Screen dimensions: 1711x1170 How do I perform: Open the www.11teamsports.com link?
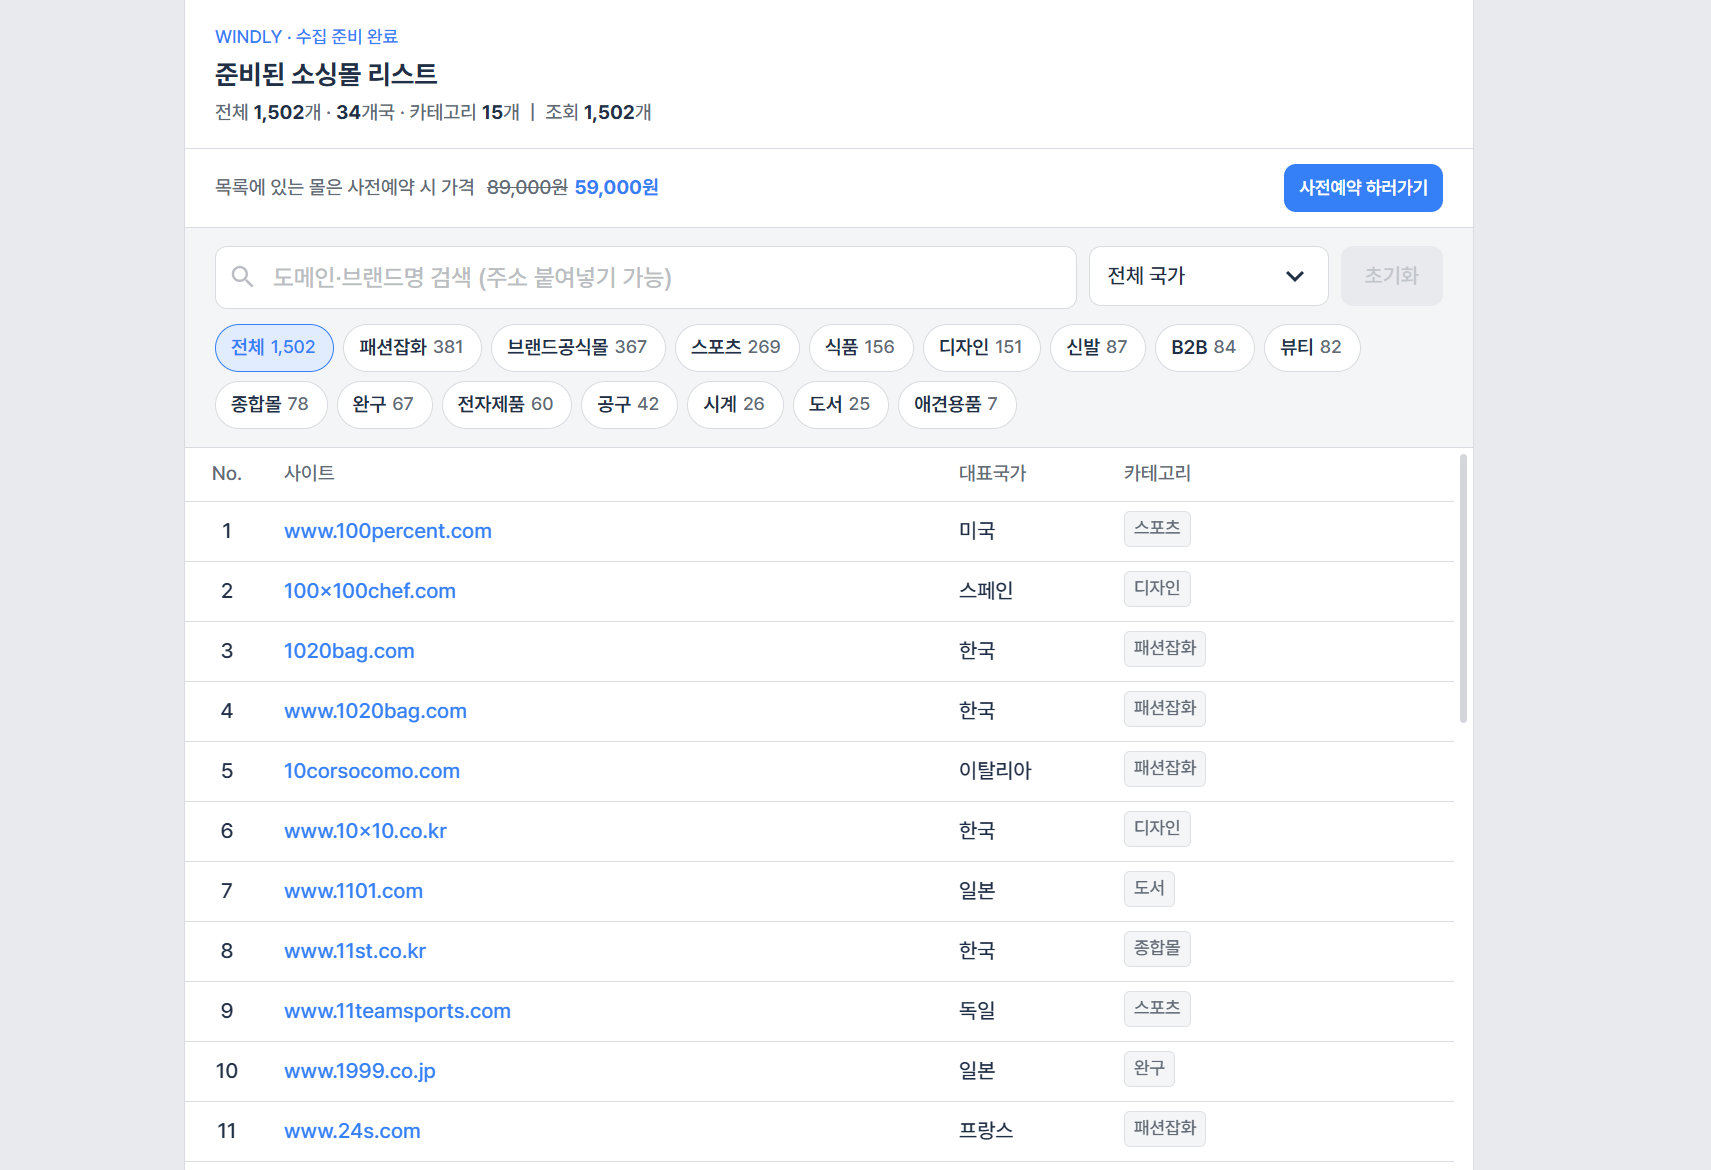(397, 1011)
